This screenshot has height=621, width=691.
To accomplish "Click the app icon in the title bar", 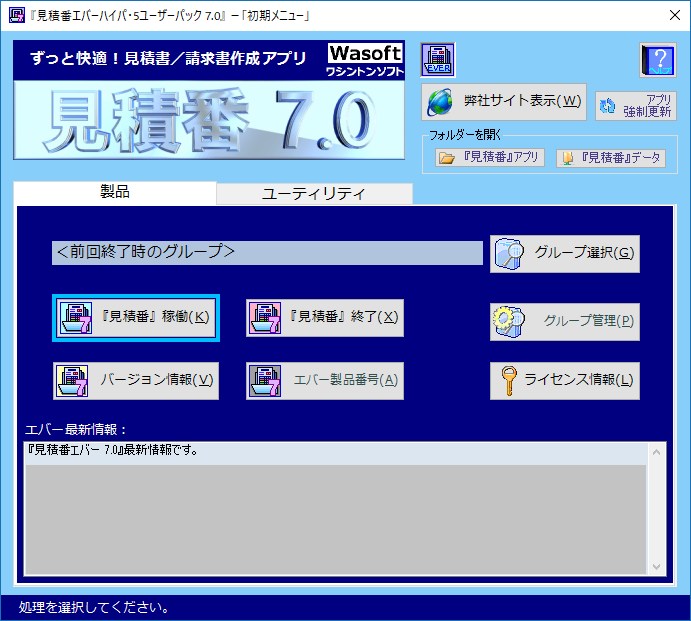I will 17,15.
